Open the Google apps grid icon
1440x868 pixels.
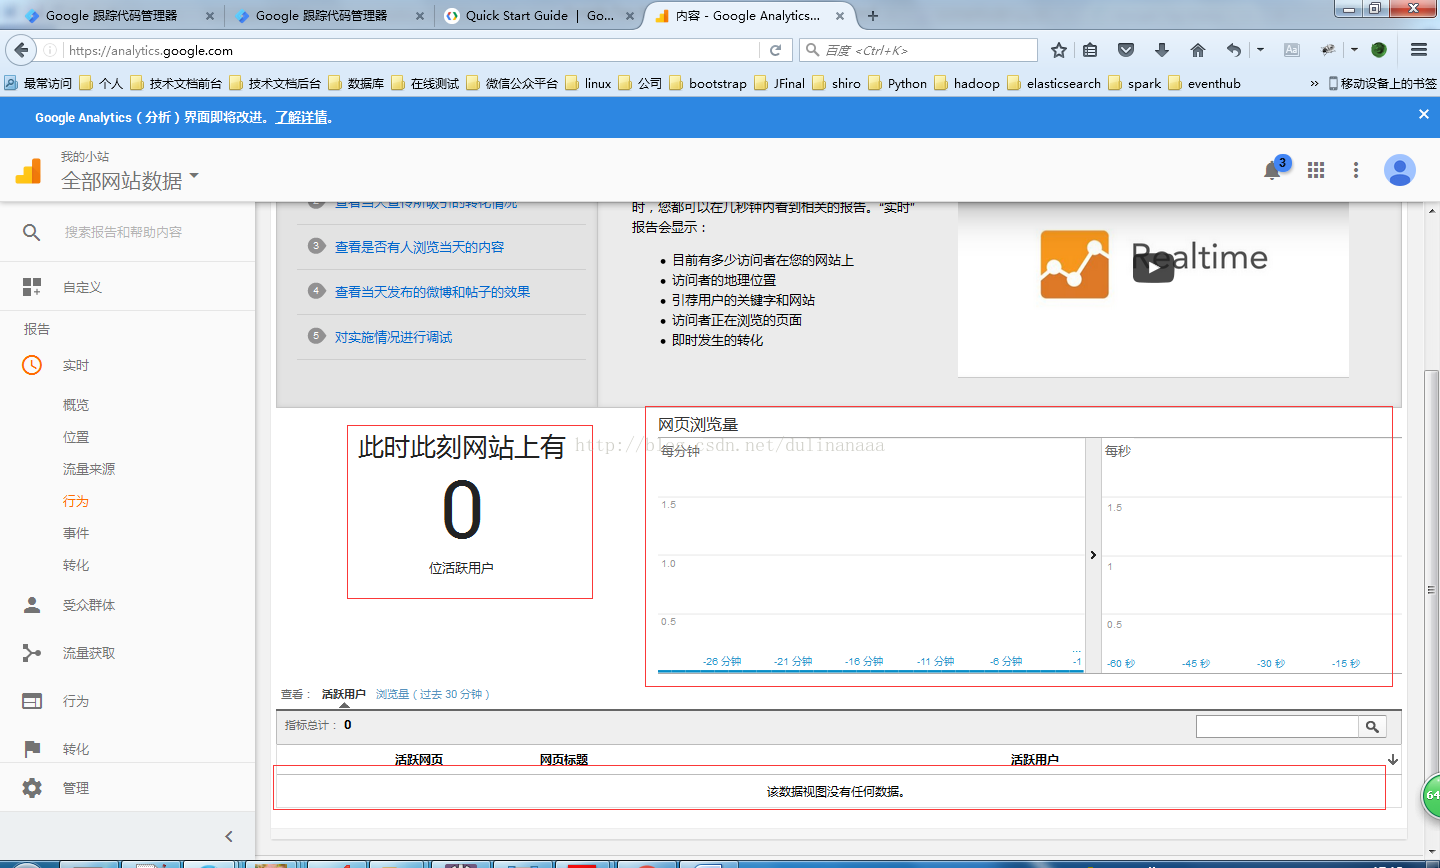[1316, 170]
